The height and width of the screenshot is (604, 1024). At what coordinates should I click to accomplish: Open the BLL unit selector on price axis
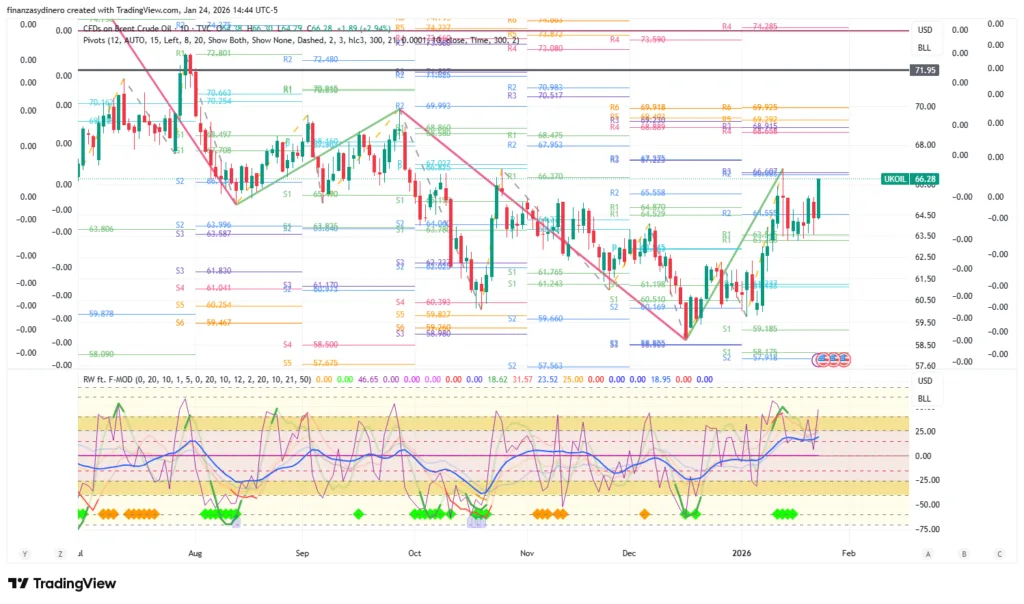pos(925,48)
